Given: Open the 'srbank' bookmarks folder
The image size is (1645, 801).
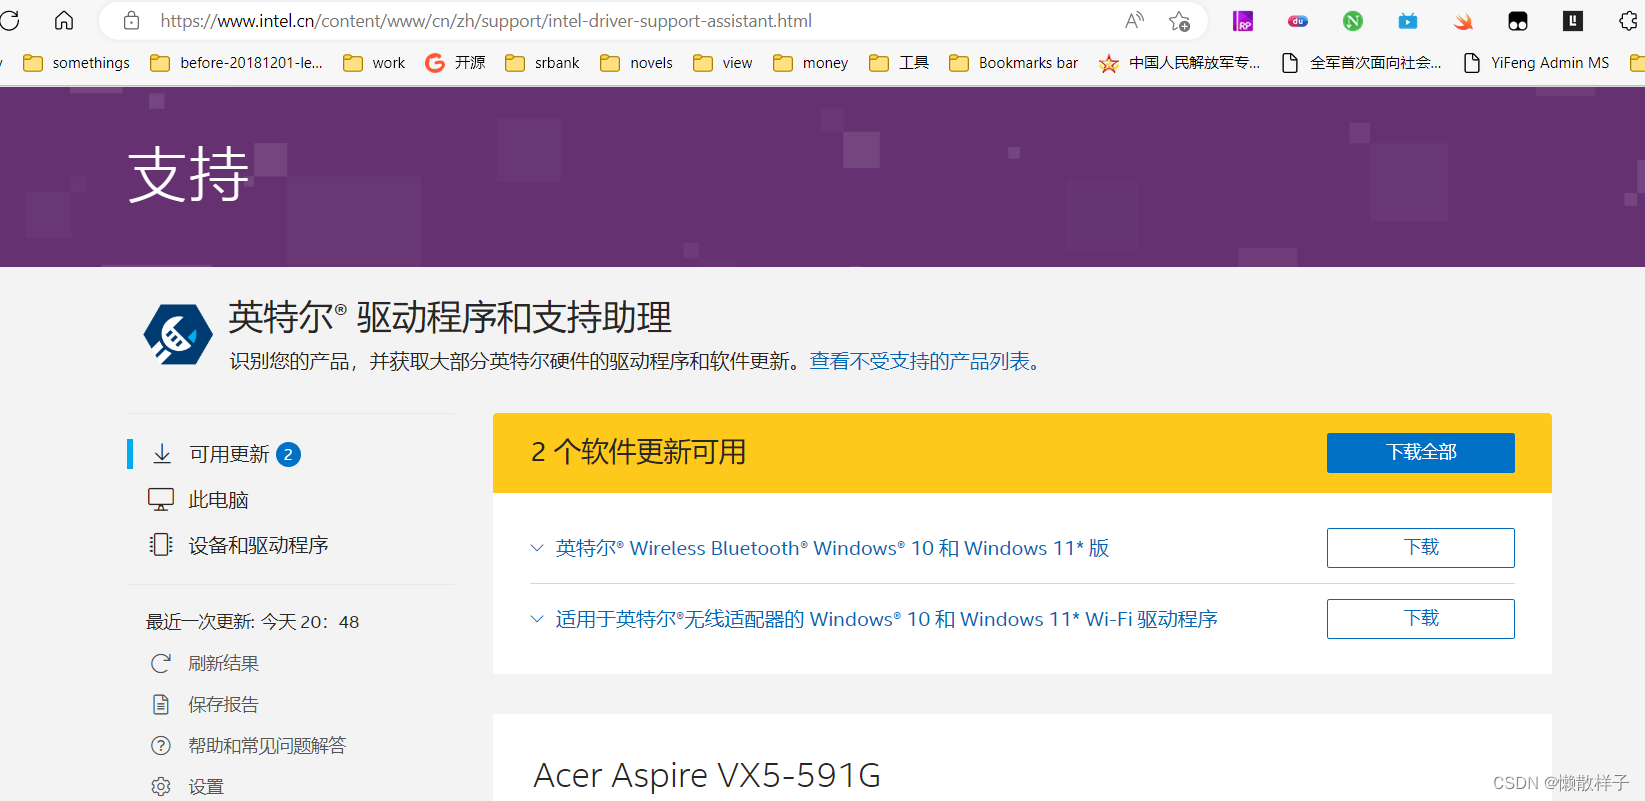Looking at the screenshot, I should (x=542, y=63).
